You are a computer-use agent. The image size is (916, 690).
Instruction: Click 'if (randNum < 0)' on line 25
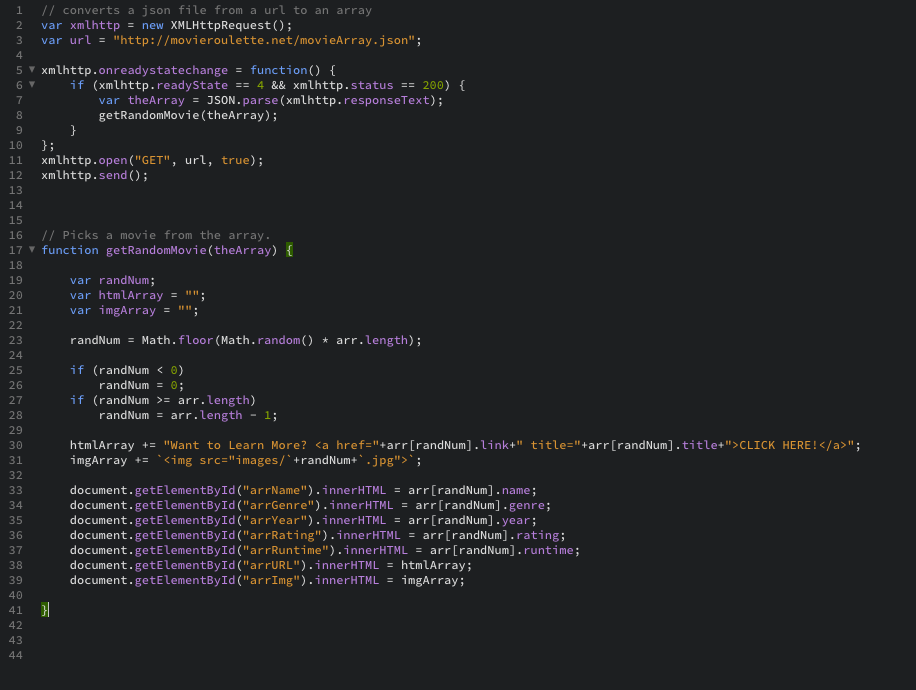point(127,370)
